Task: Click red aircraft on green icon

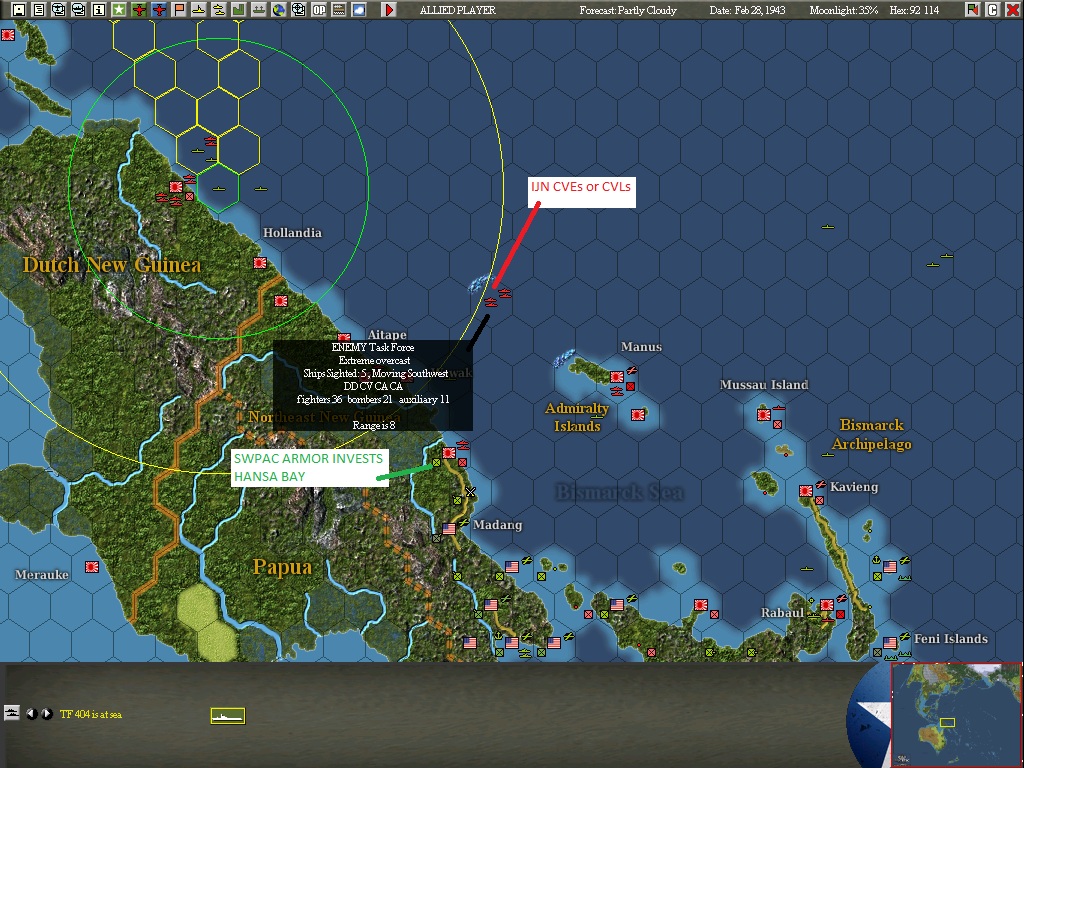Action: (x=139, y=10)
